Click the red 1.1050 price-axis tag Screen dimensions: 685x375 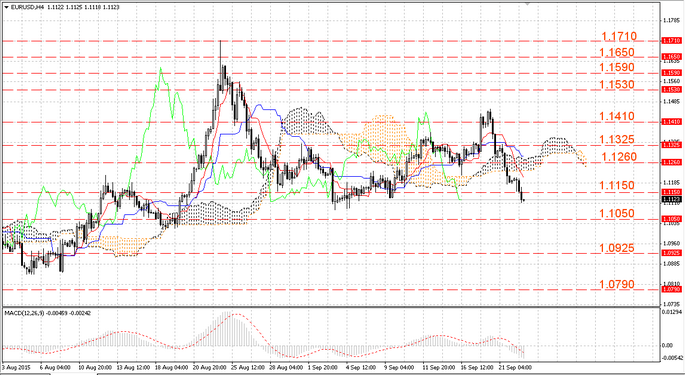point(671,219)
